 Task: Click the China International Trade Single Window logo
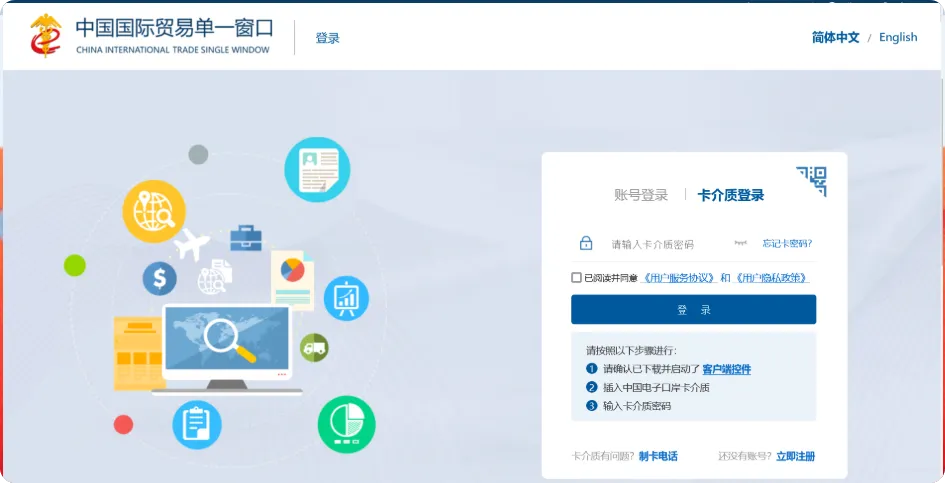point(151,36)
